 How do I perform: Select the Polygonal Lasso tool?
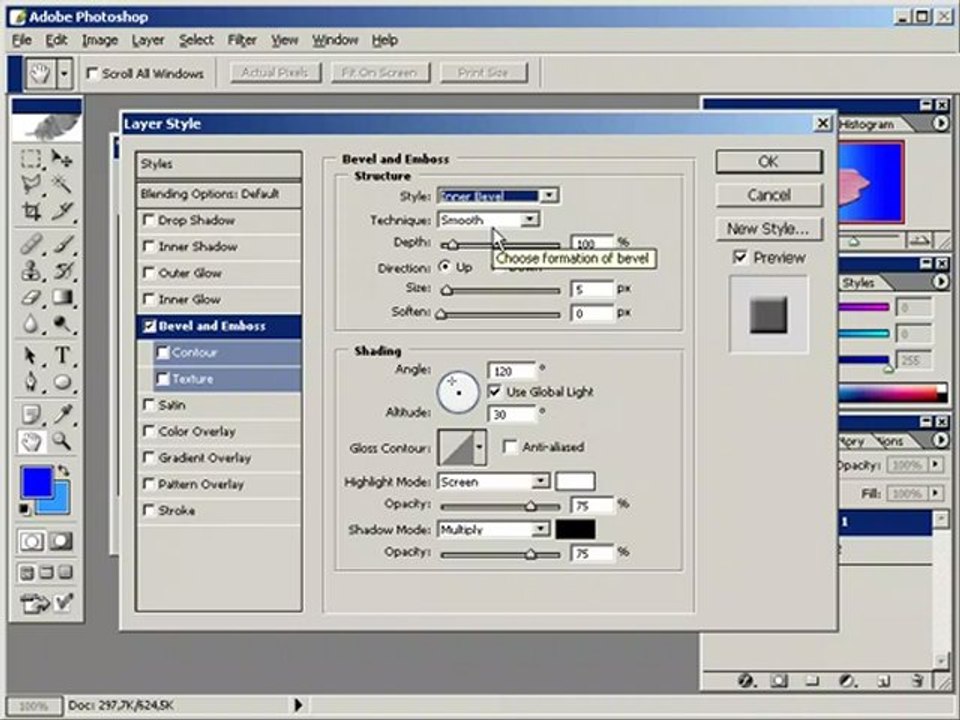click(x=31, y=184)
